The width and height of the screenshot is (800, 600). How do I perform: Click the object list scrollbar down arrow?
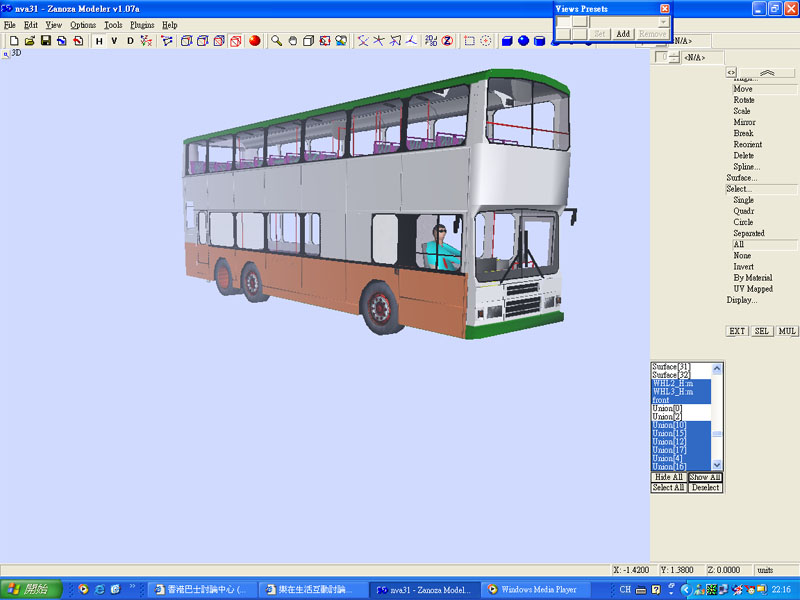[717, 466]
